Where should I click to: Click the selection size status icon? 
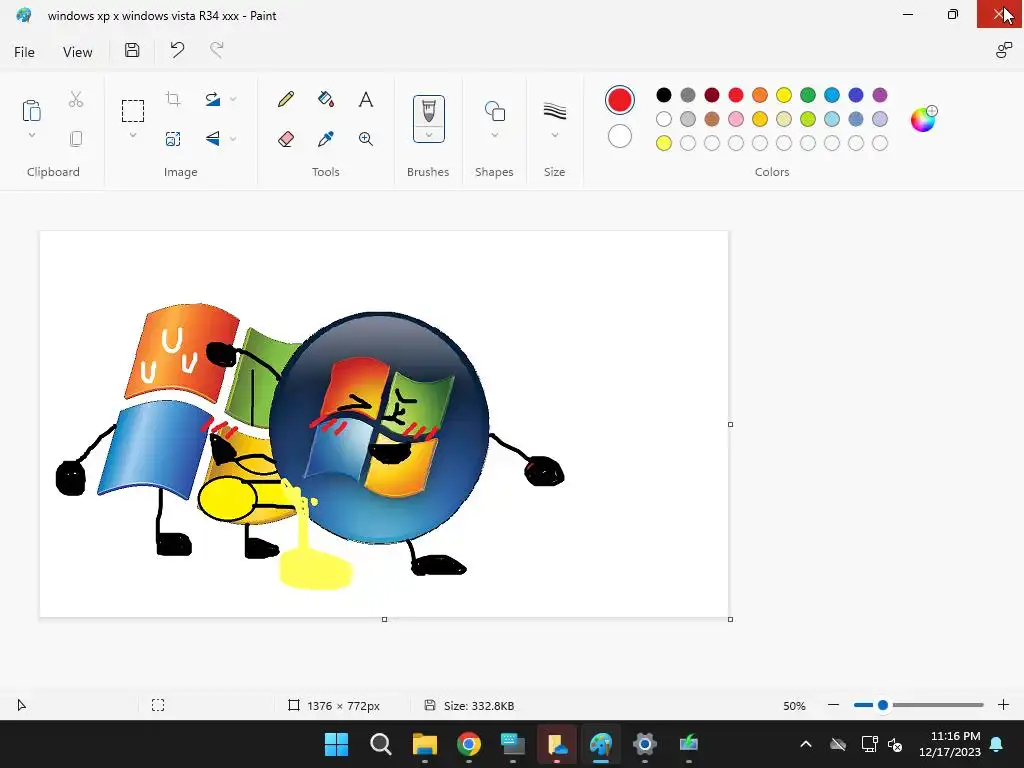click(158, 705)
